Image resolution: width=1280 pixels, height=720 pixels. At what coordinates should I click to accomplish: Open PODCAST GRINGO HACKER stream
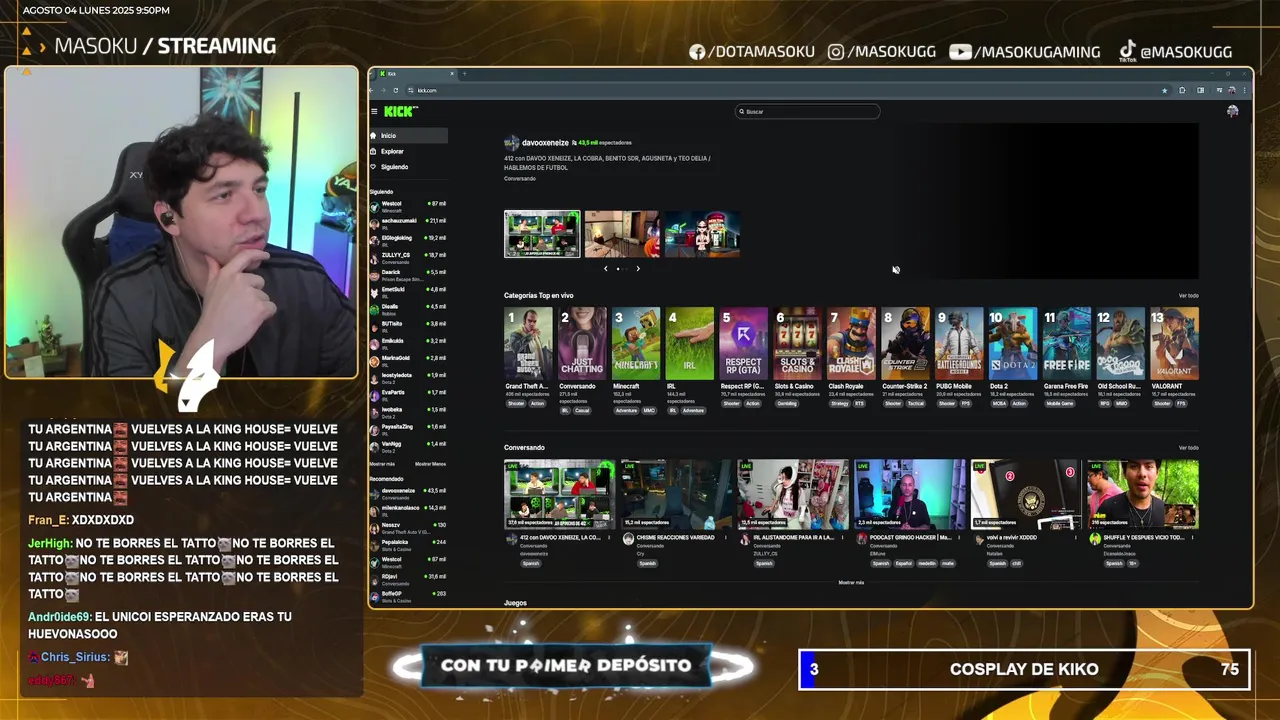[x=909, y=494]
